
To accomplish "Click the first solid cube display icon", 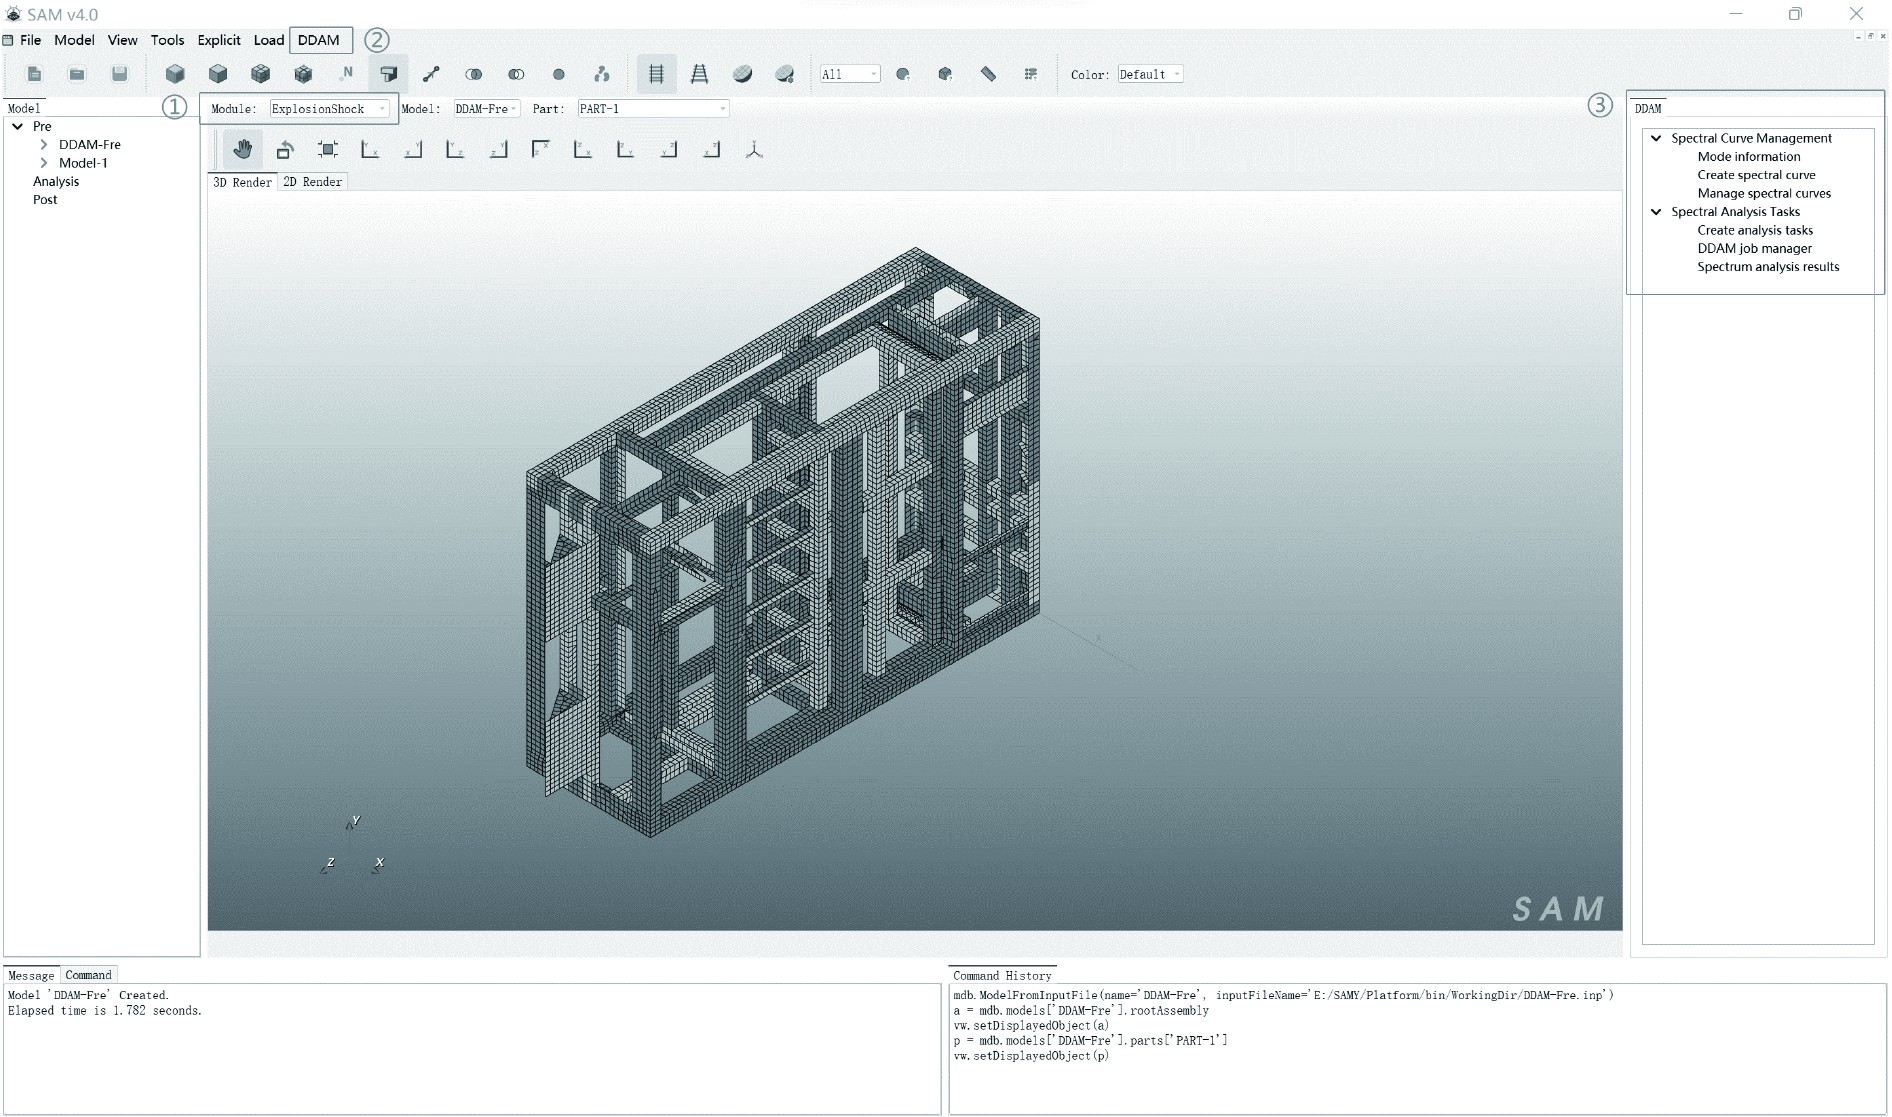I will tap(175, 74).
